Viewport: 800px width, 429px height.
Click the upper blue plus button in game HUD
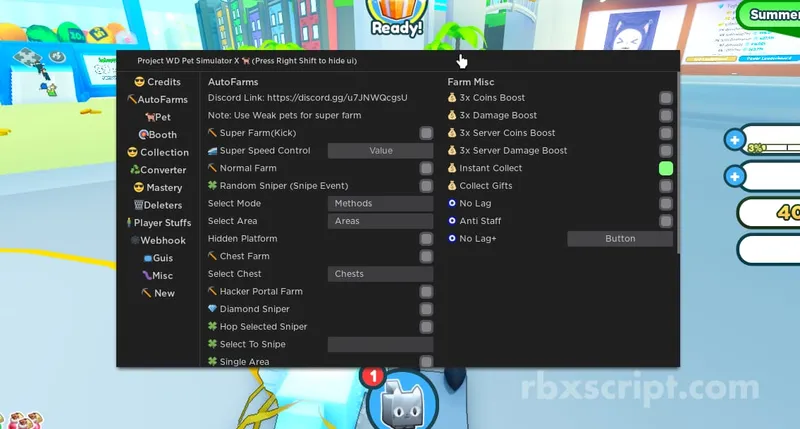735,140
